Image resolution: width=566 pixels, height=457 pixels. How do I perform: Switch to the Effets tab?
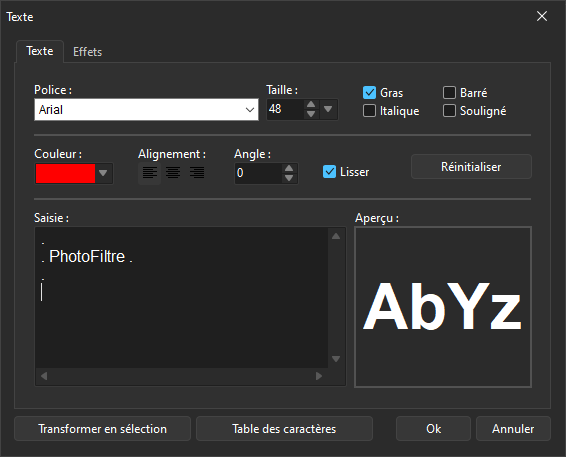point(87,52)
